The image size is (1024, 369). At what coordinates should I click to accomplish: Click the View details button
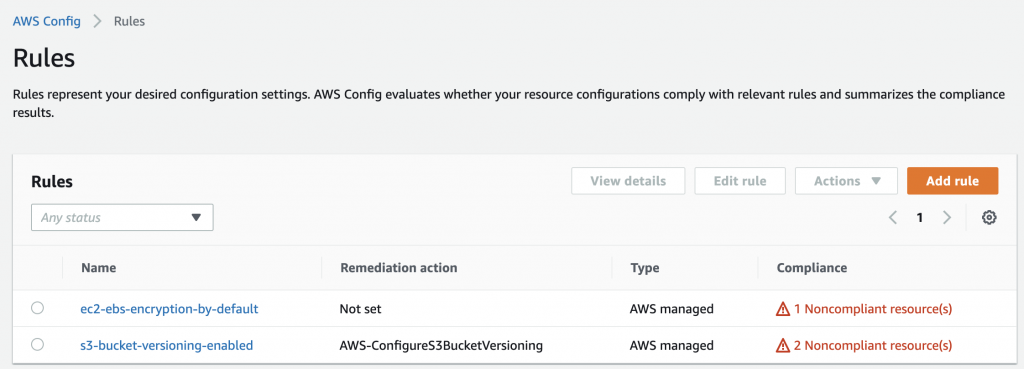coord(628,181)
